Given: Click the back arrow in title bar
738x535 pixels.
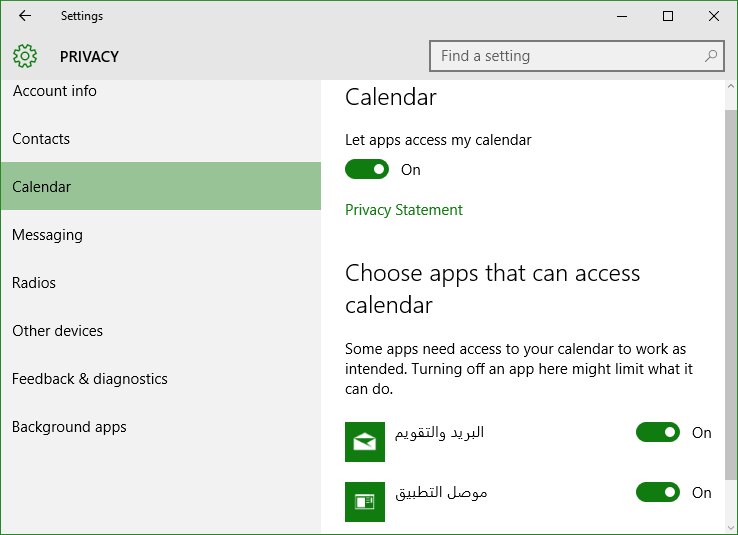Looking at the screenshot, I should pos(25,16).
